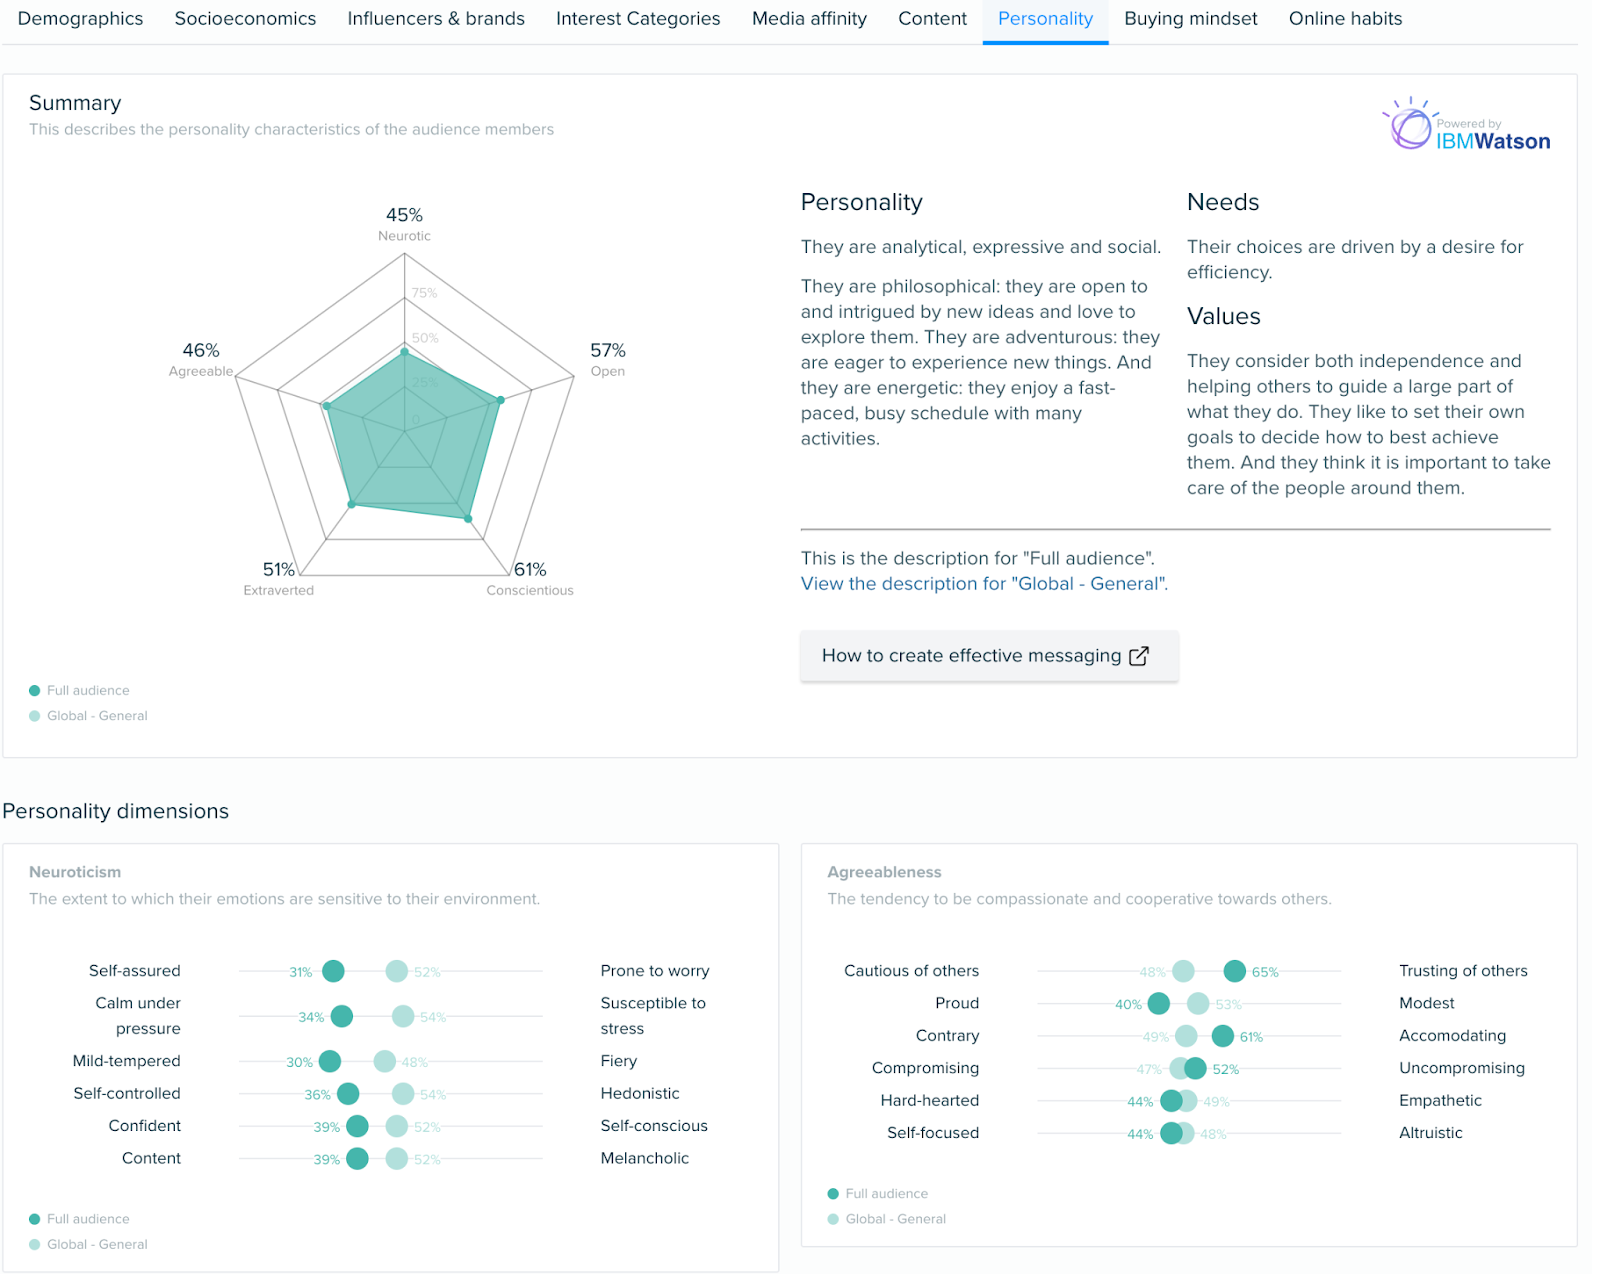Switch to the Buying mindset tab
This screenshot has width=1600, height=1274.
point(1190,19)
